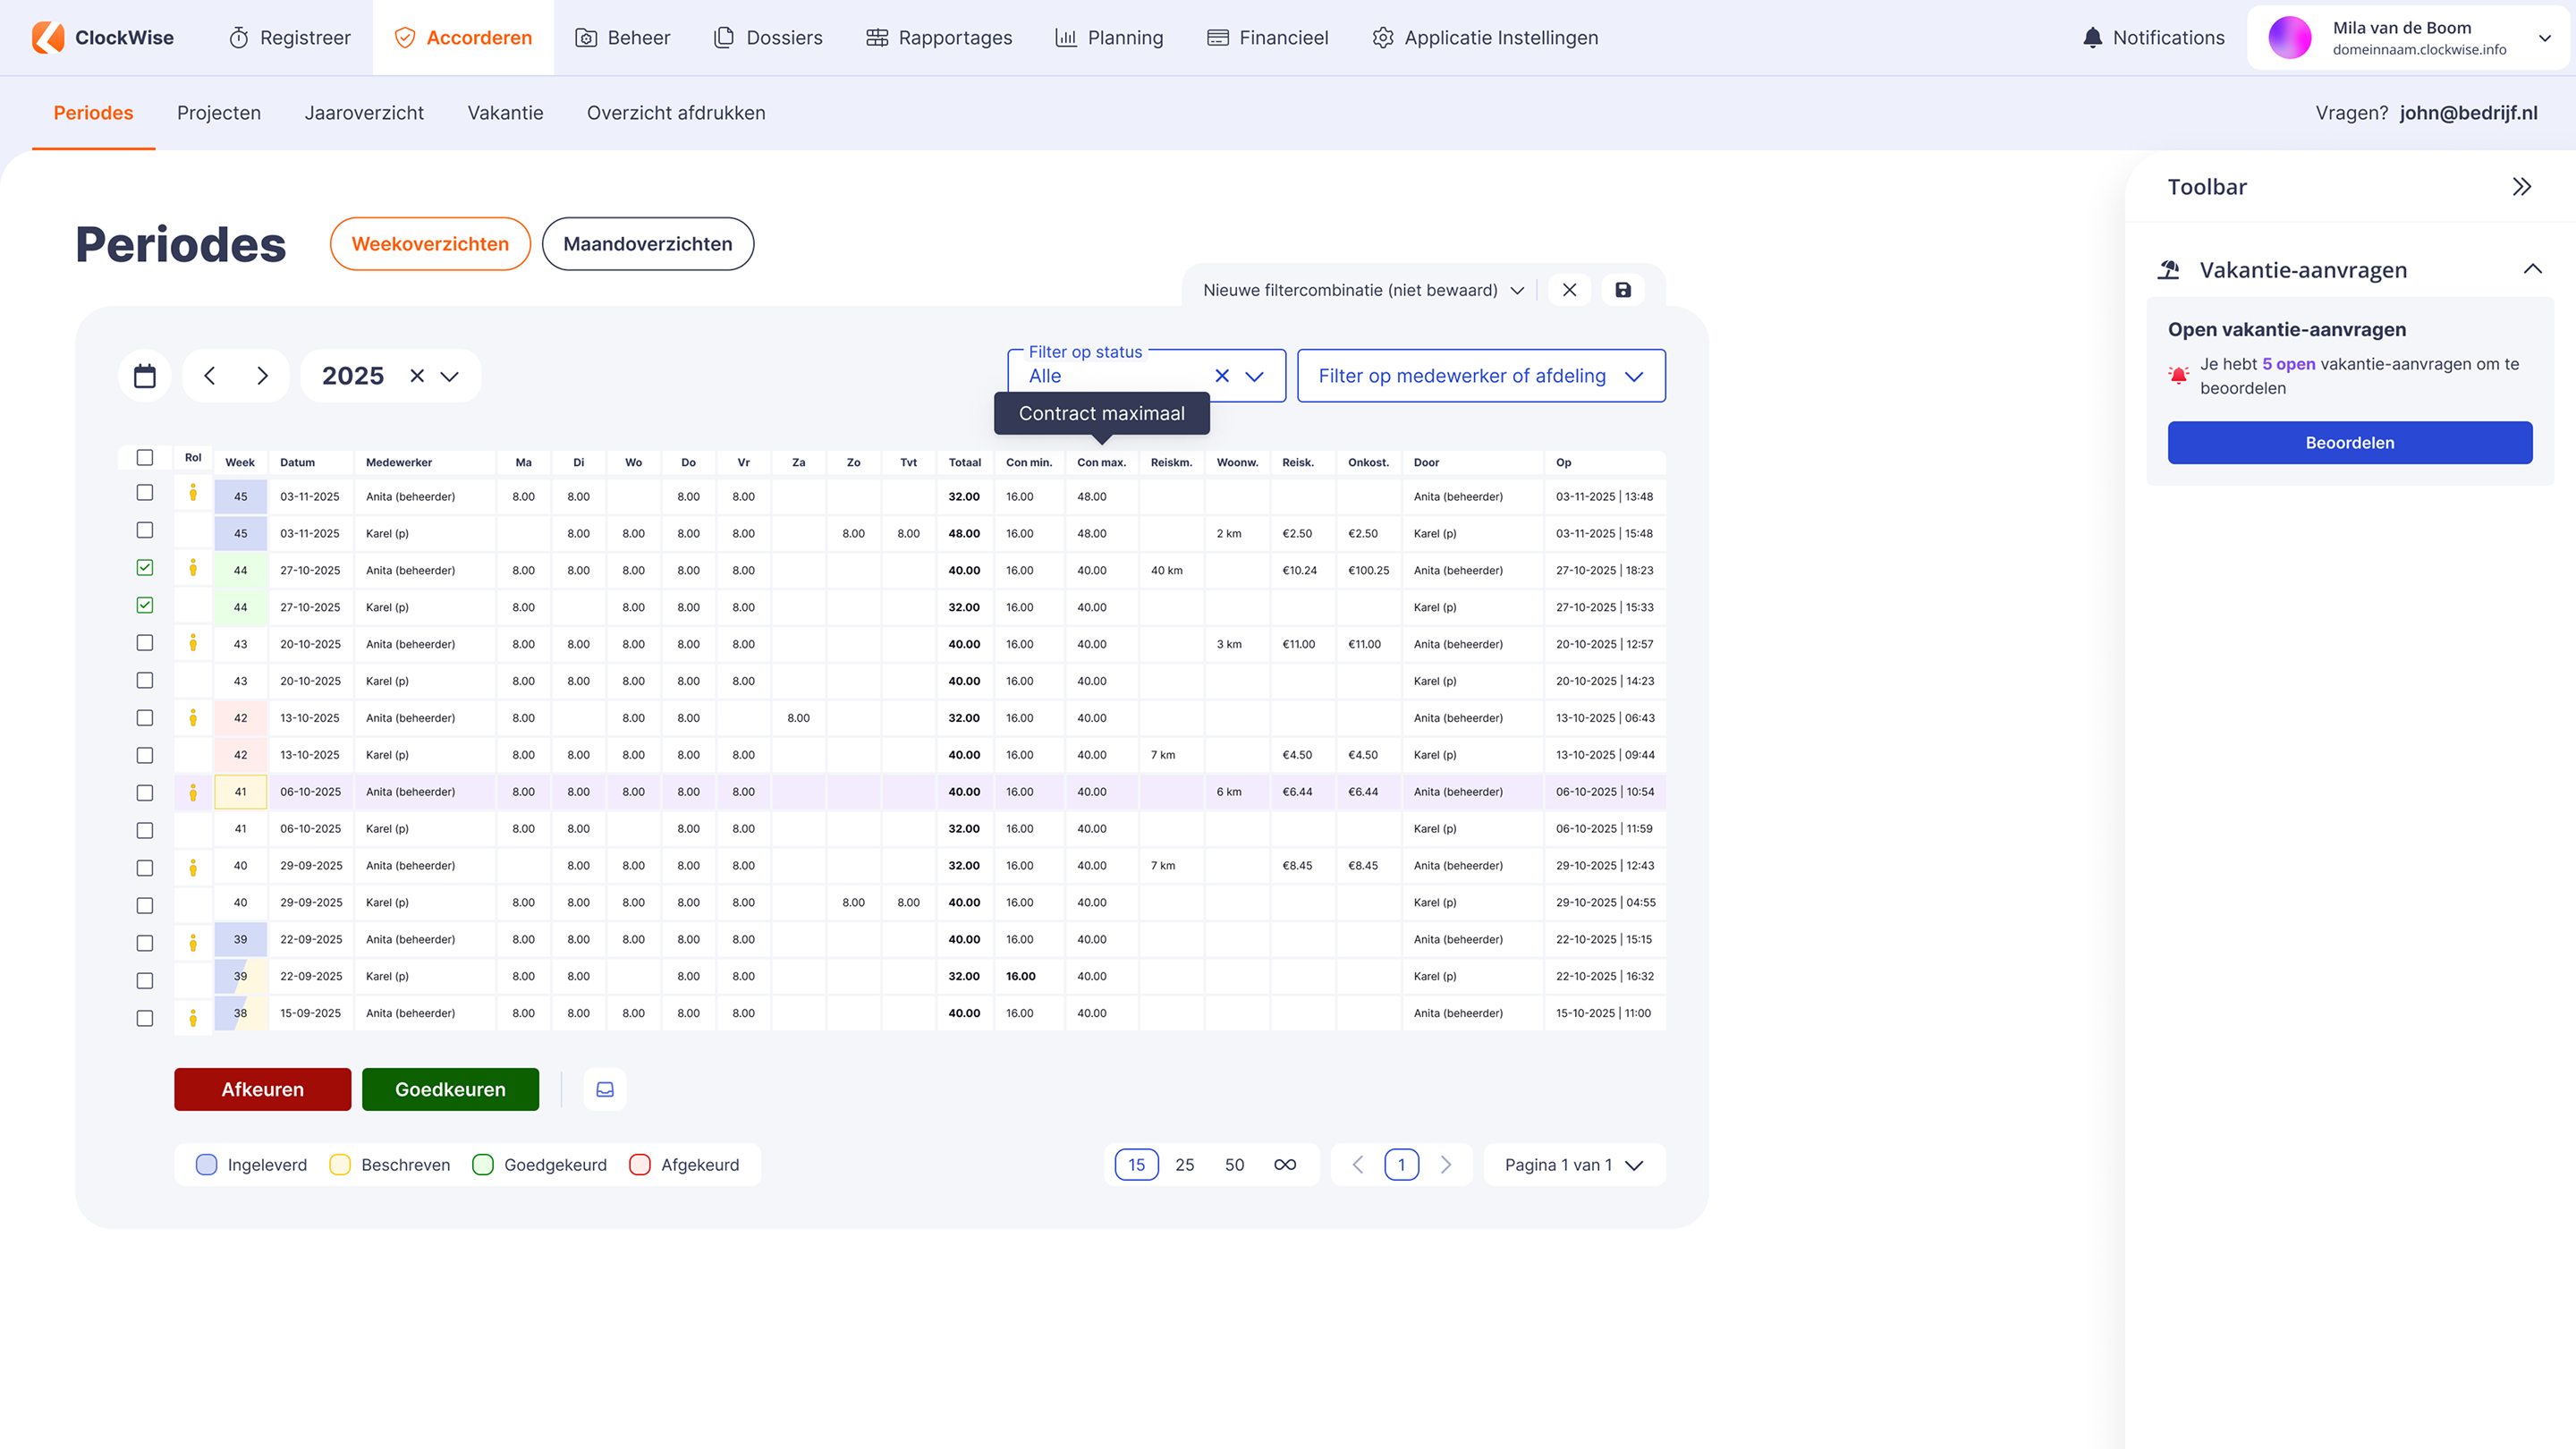
Task: Click the save filter combination icon
Action: (x=1623, y=290)
